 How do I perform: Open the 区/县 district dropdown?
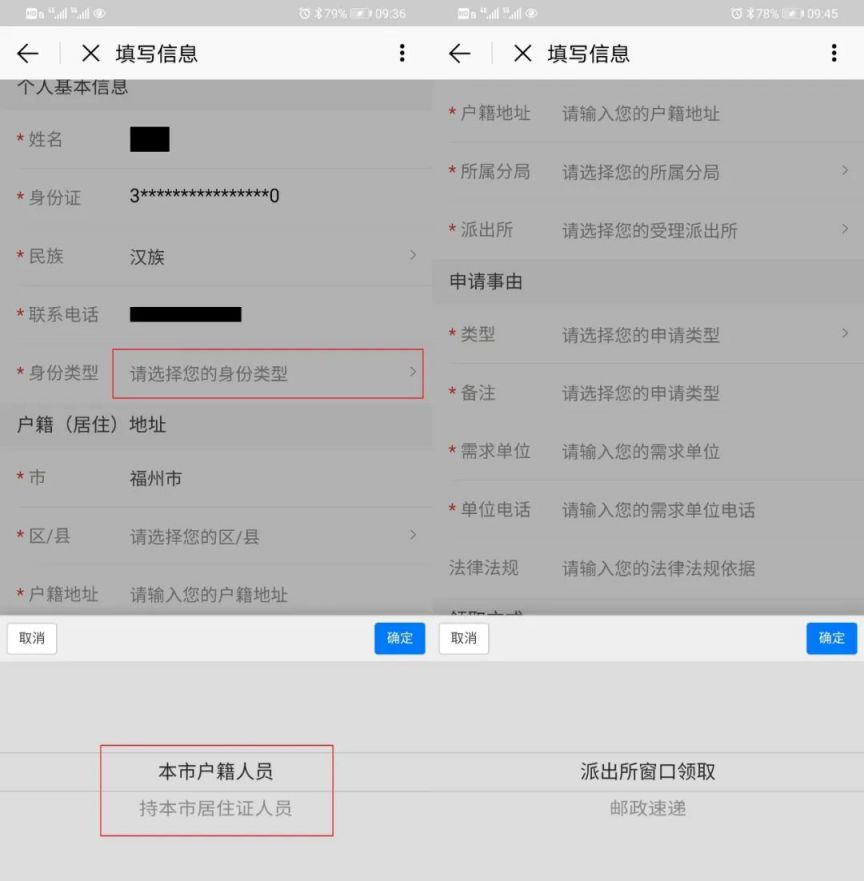click(270, 537)
